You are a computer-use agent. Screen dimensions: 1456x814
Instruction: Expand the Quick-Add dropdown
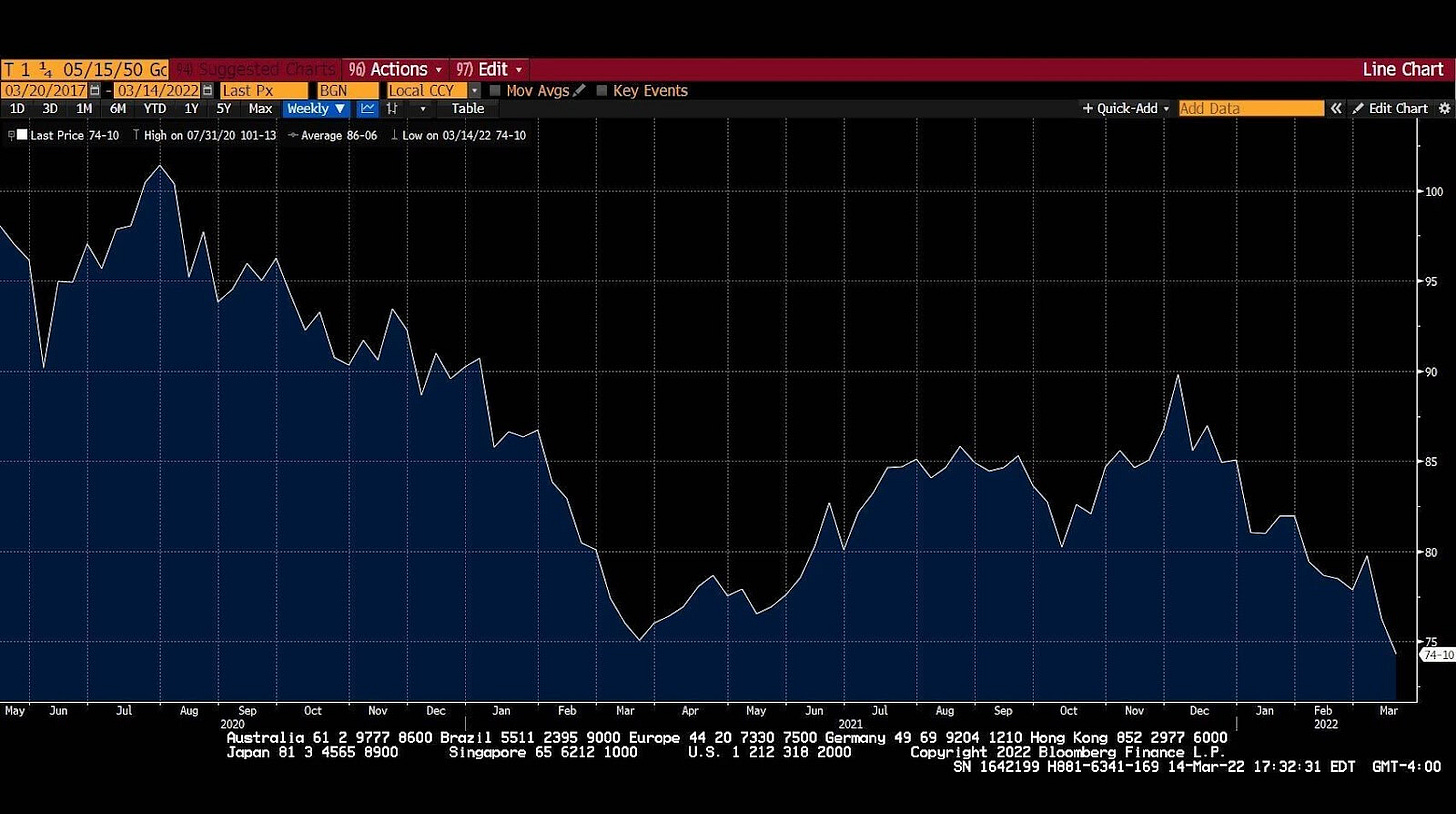point(1126,108)
